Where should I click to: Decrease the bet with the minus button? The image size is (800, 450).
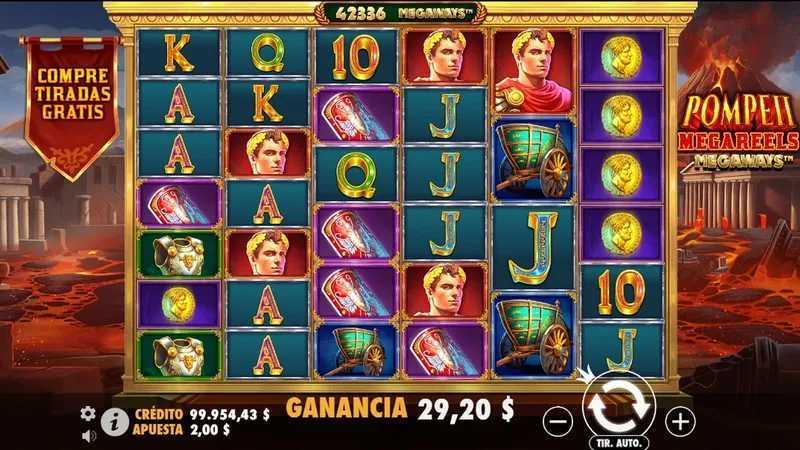[558, 421]
